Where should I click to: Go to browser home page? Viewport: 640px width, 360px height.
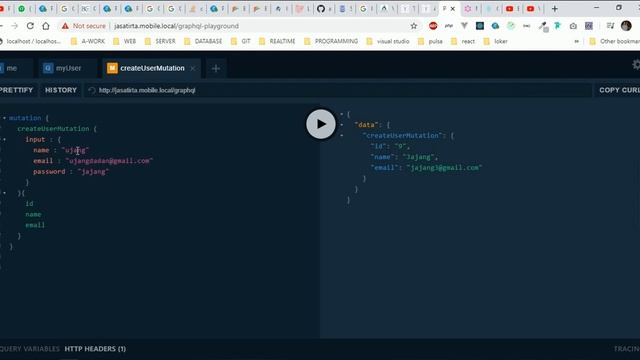(x=46, y=26)
